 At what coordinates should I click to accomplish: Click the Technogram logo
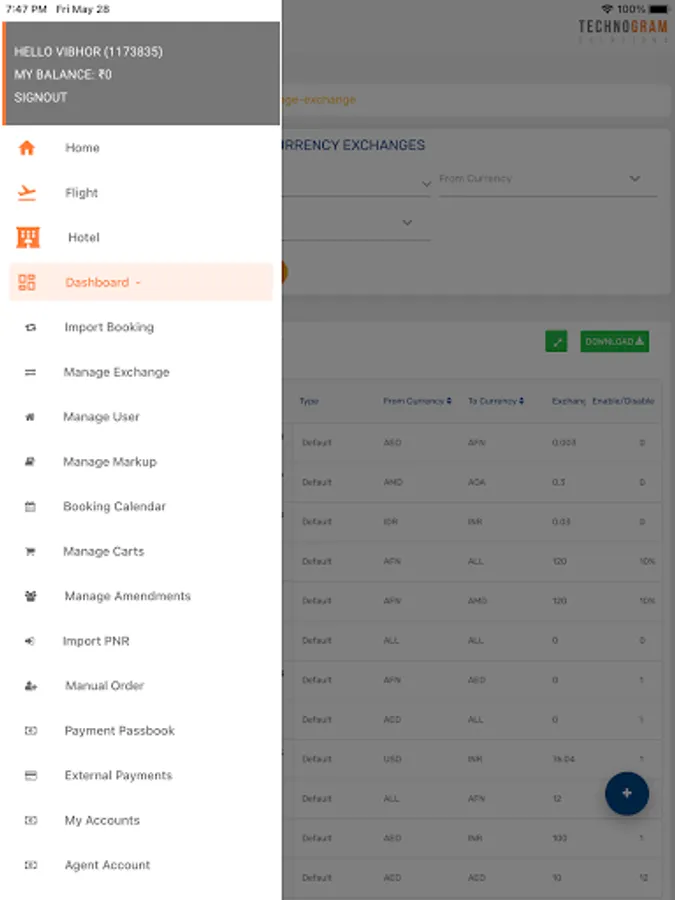pos(623,31)
